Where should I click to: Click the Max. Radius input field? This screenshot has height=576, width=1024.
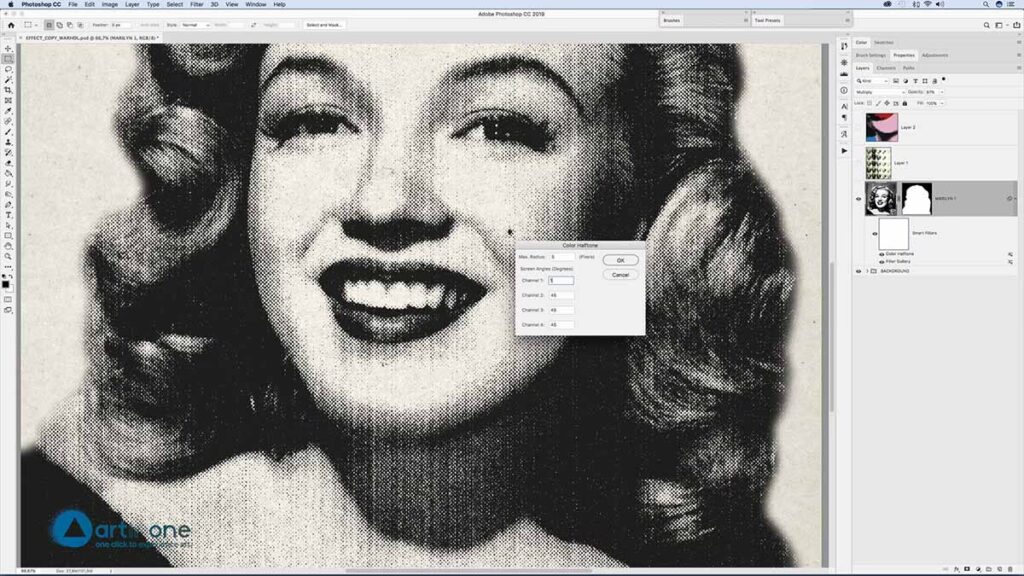click(562, 257)
